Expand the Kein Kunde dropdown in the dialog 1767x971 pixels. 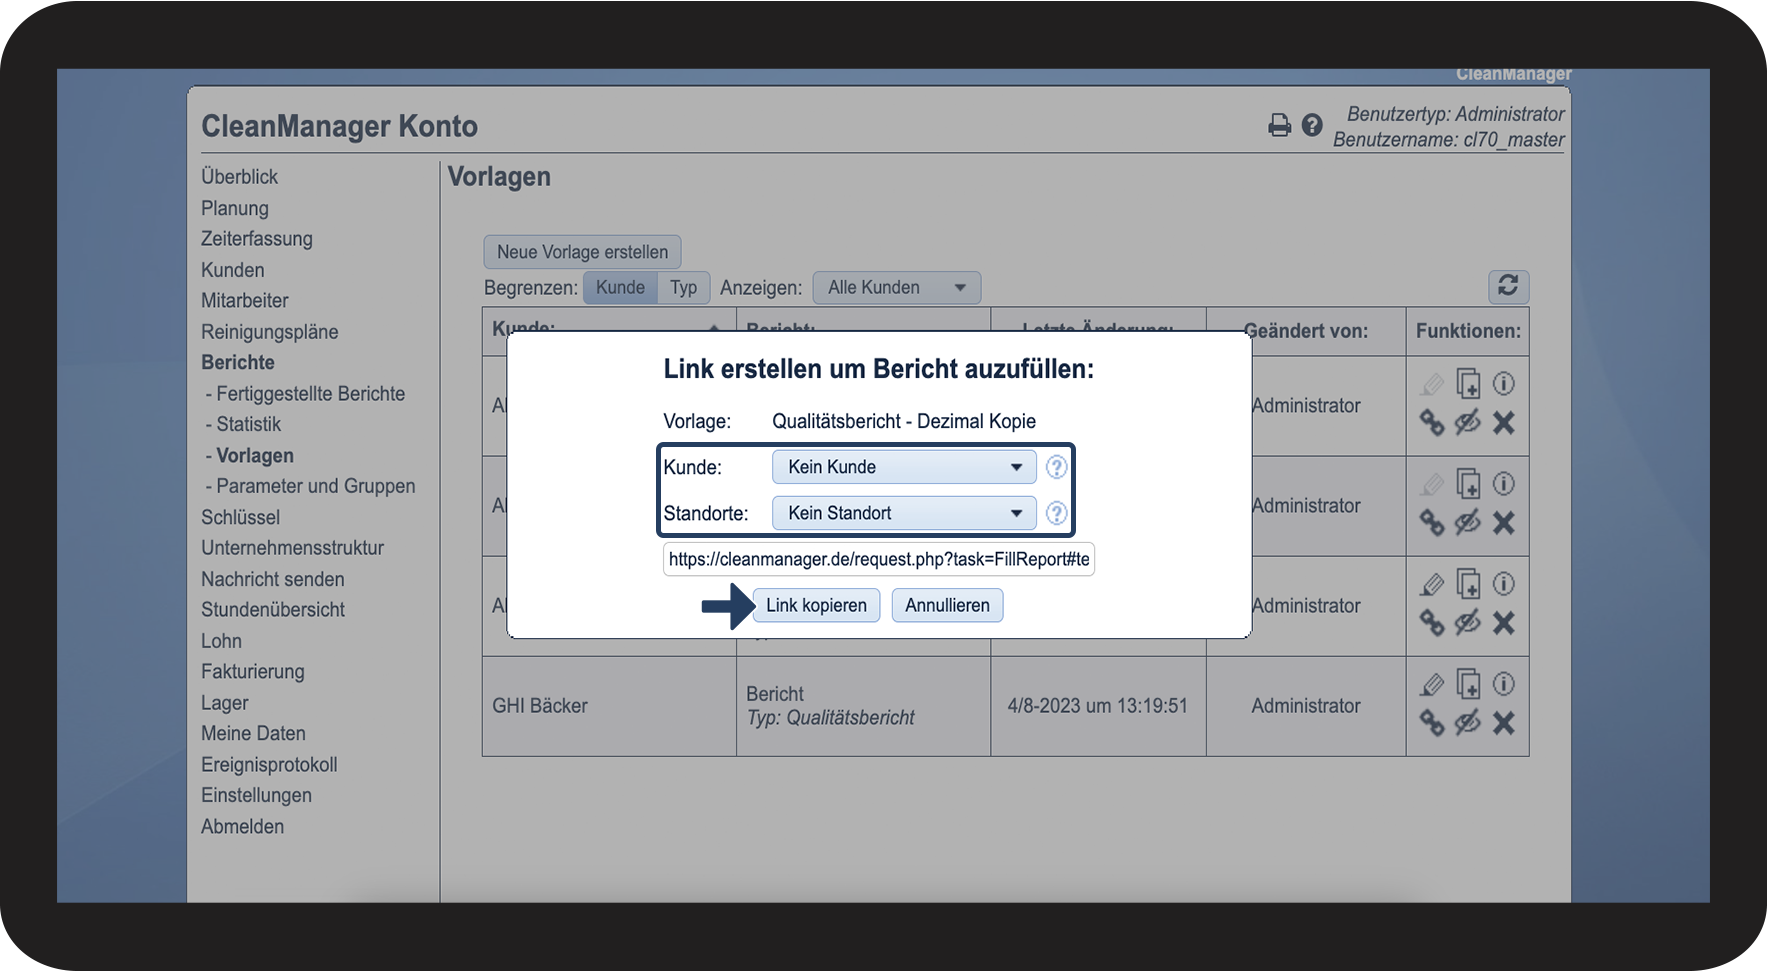tap(904, 467)
